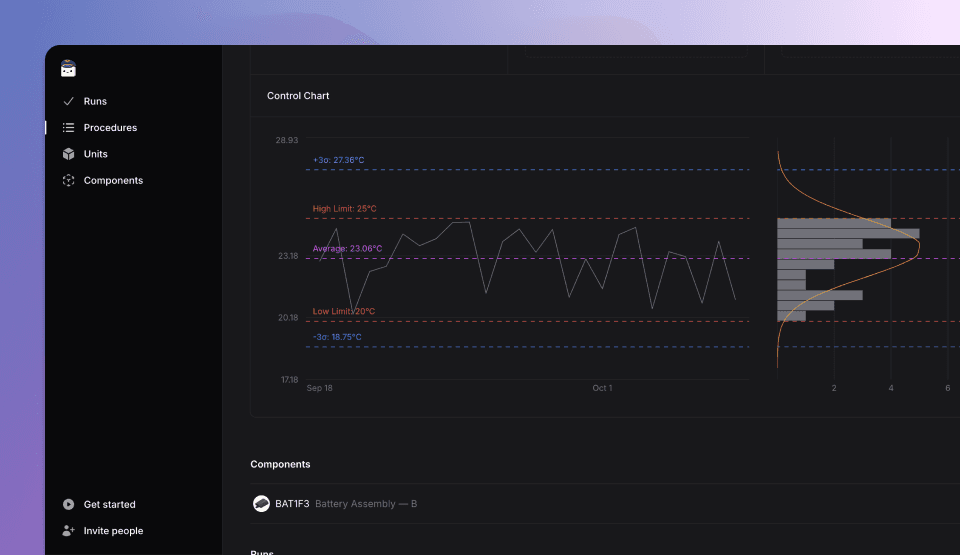Click the 20.18 y-axis value
The height and width of the screenshot is (555, 960).
pyautogui.click(x=288, y=317)
